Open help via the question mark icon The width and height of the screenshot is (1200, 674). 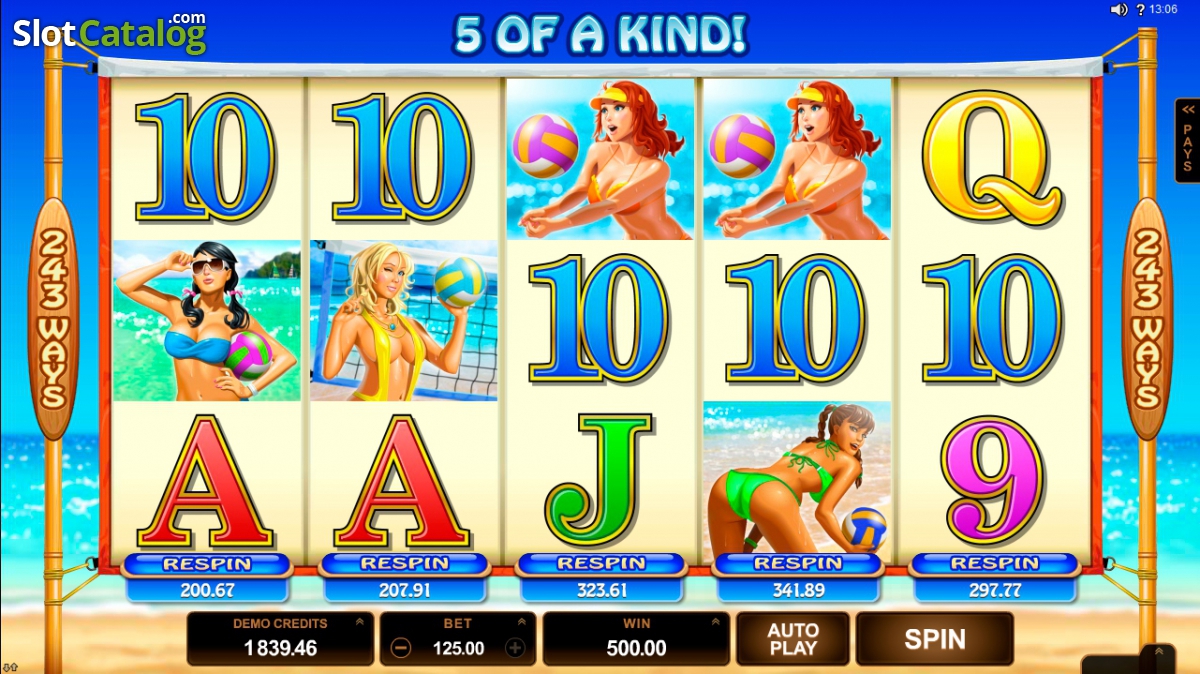pyautogui.click(x=1141, y=10)
